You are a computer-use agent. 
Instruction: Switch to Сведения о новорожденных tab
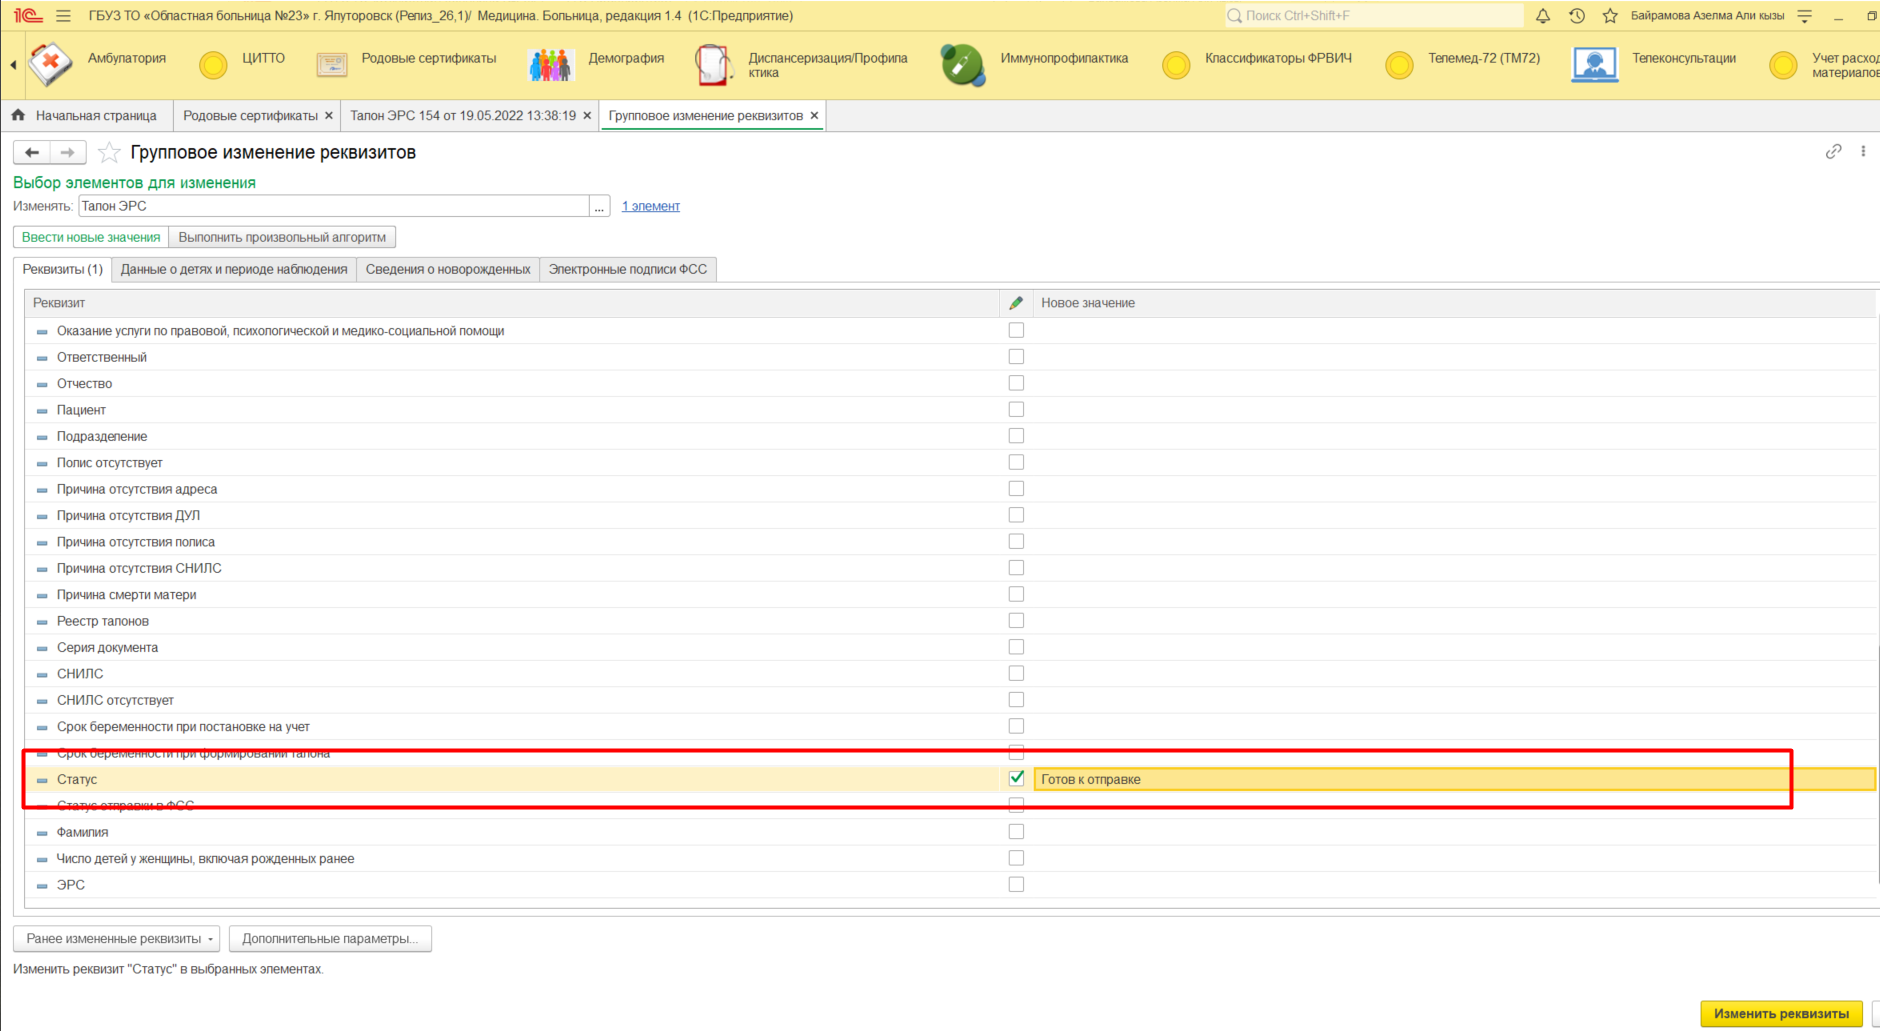(x=447, y=269)
